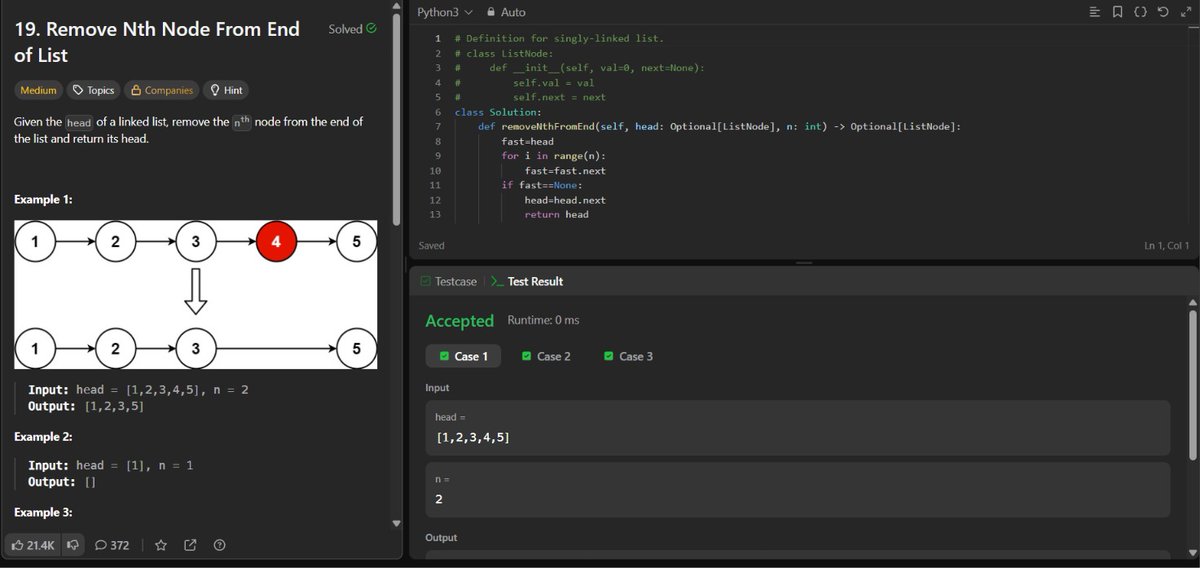Click code line 'if fast==None:'
Viewport: 1200px width, 568px height.
pos(541,185)
